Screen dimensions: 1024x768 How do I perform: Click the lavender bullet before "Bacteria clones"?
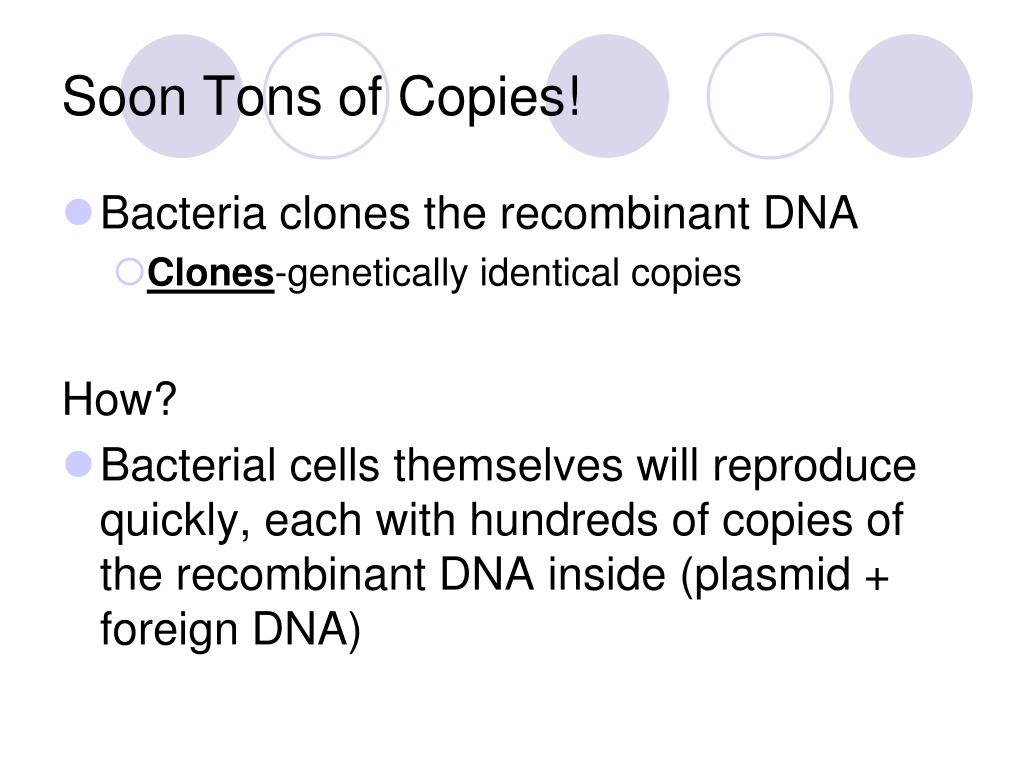tap(79, 213)
